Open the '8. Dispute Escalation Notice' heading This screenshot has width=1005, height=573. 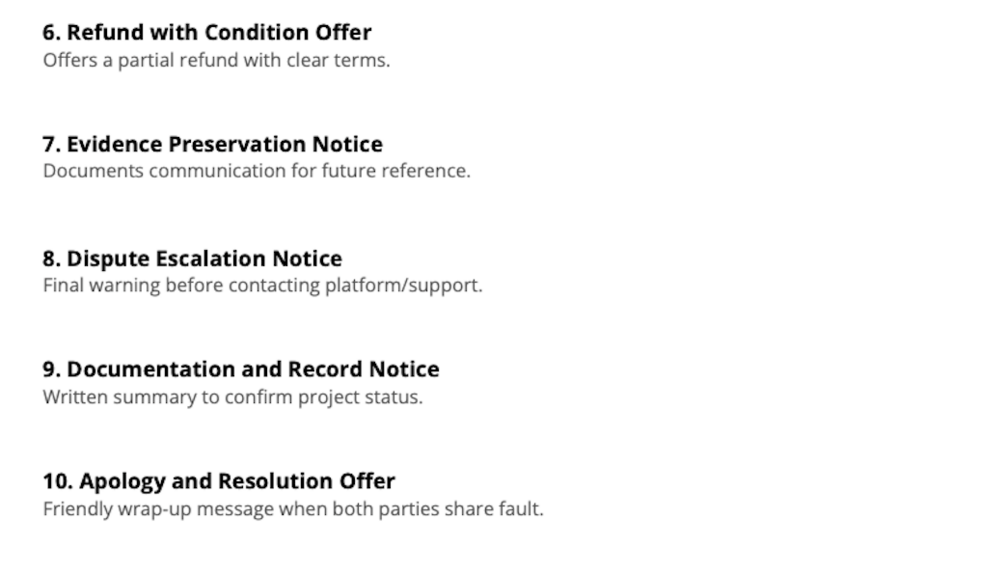(192, 258)
